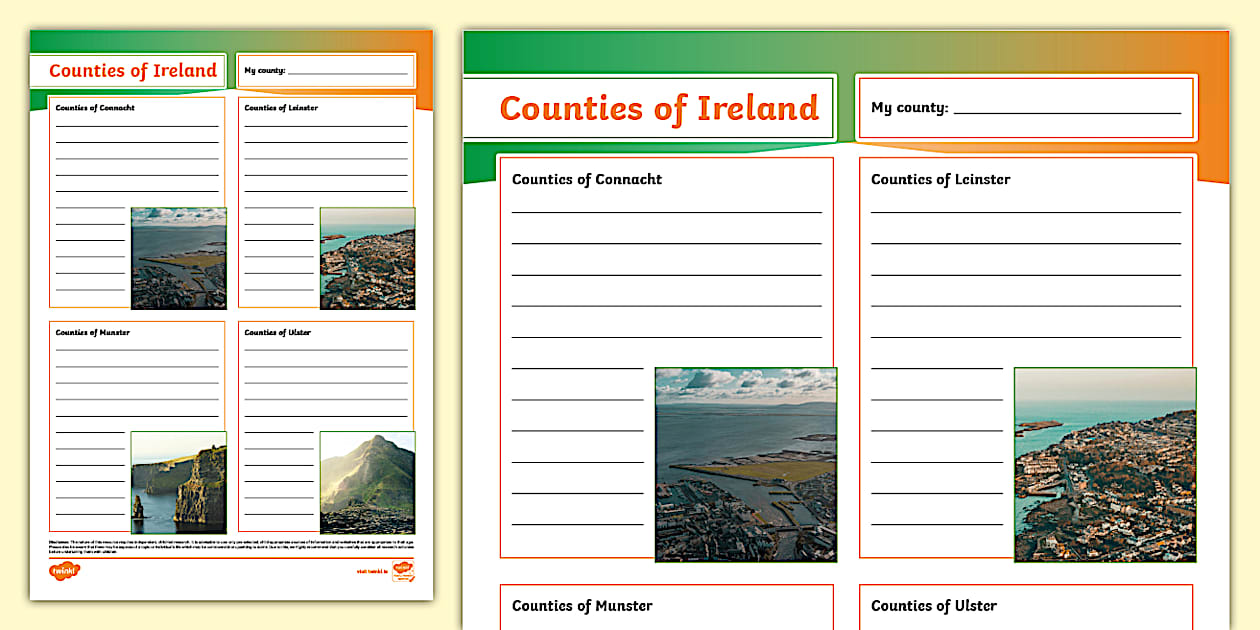Click the Munster cliffs photo on the thumbnail
Image resolution: width=1260 pixels, height=630 pixels.
coord(178,483)
